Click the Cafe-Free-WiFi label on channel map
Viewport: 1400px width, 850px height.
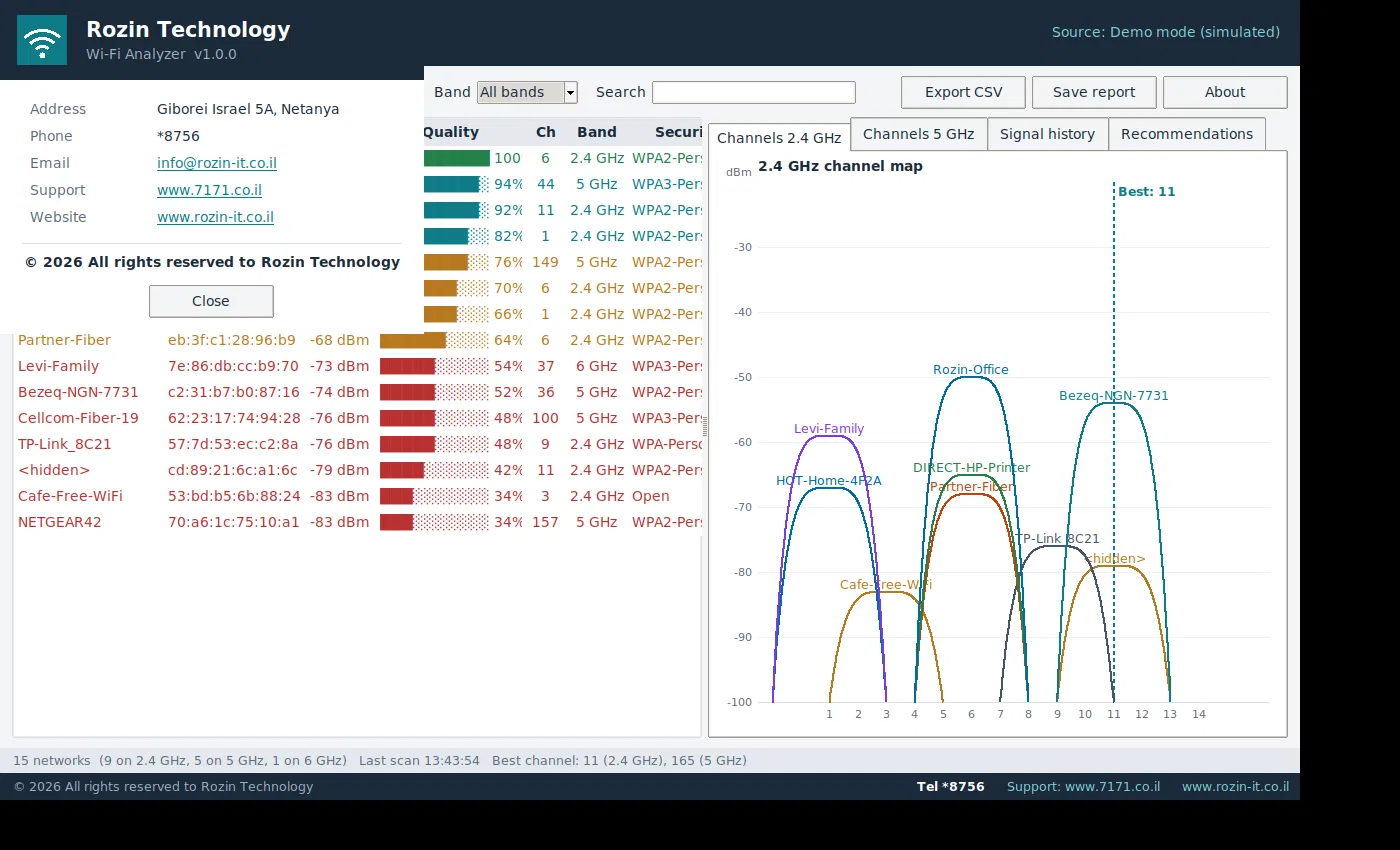coord(886,585)
